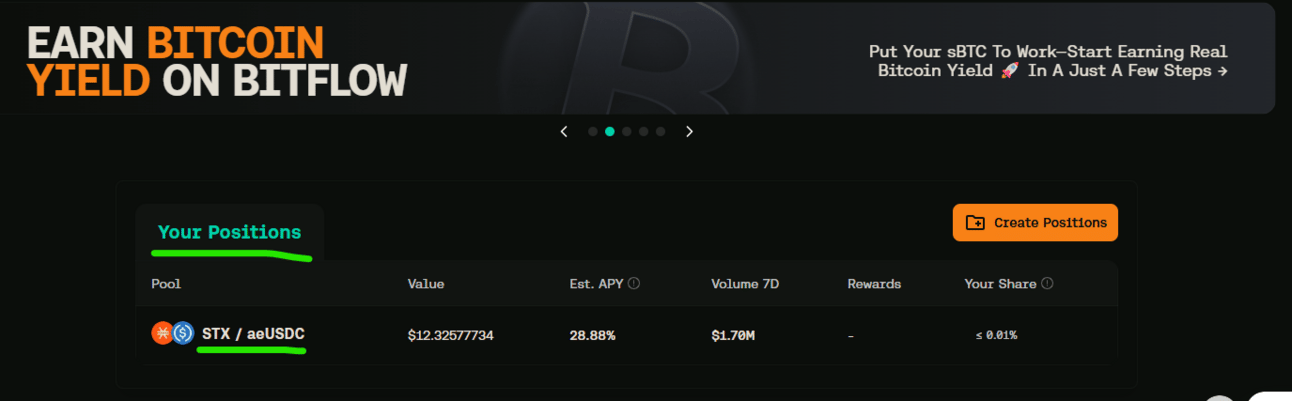The width and height of the screenshot is (1292, 401).
Task: Select the fourth carousel dot
Action: click(x=643, y=131)
